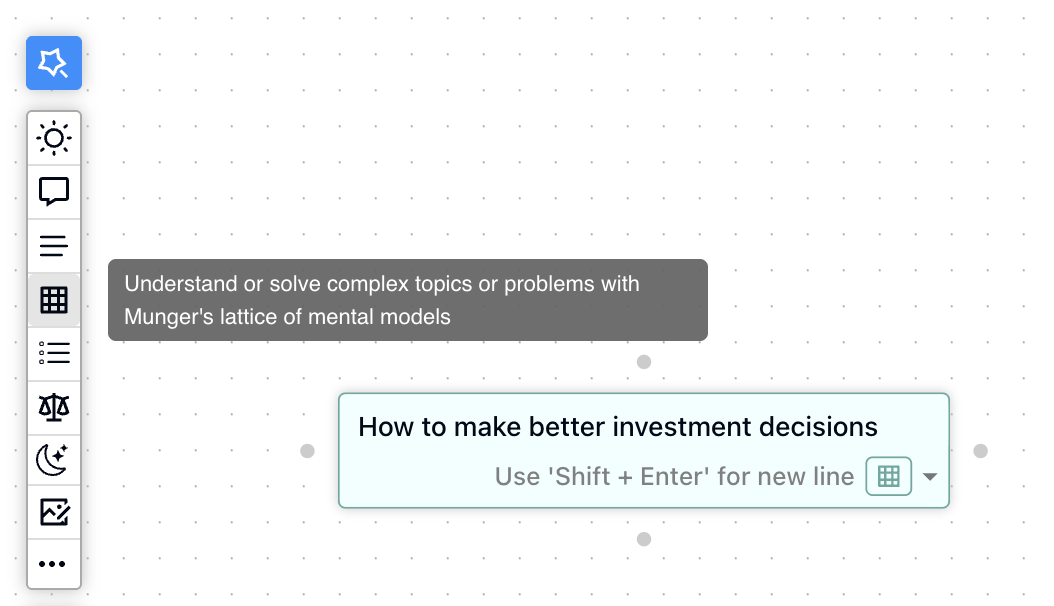1054x606 pixels.
Task: Click the bottom resize handle below the prompt box
Action: [644, 538]
